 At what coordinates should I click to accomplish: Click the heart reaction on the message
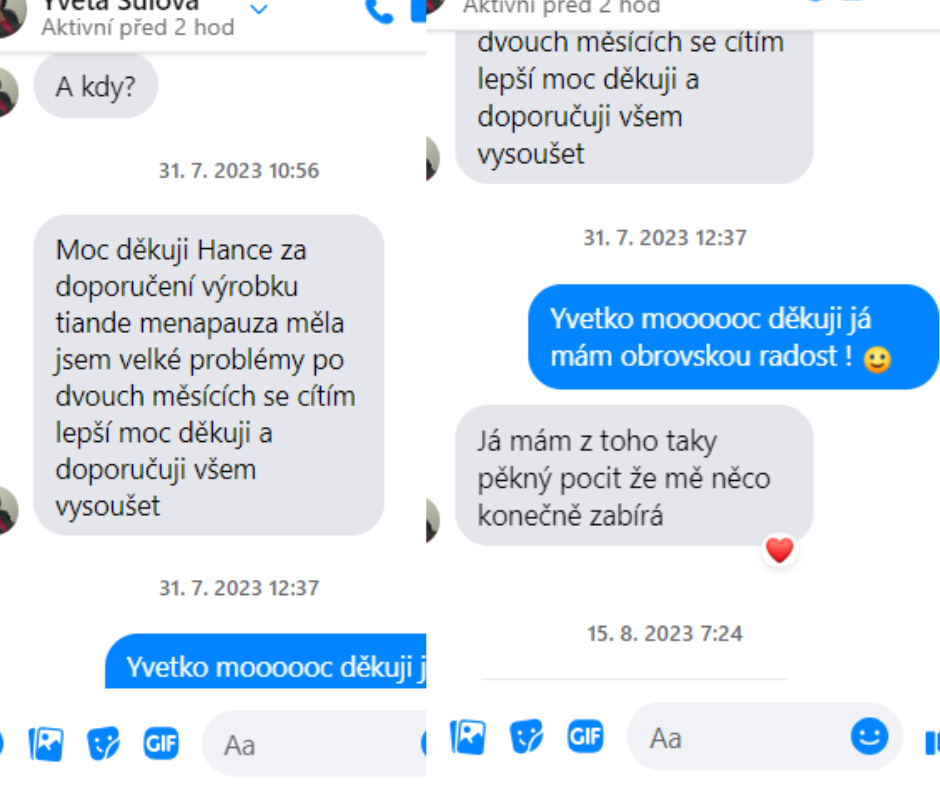click(x=779, y=550)
